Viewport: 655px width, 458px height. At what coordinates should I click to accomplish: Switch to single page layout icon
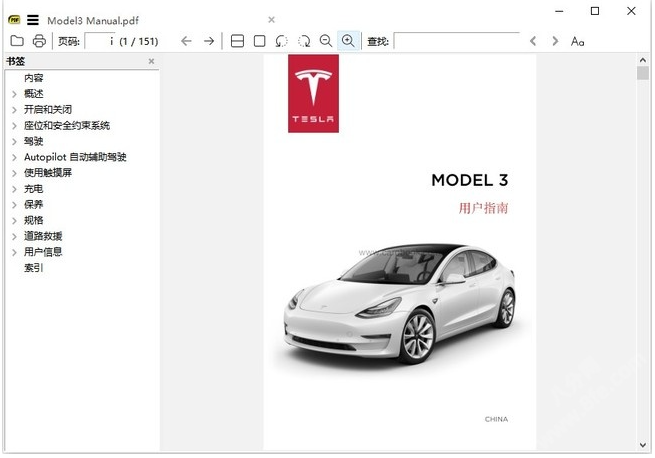[x=259, y=41]
